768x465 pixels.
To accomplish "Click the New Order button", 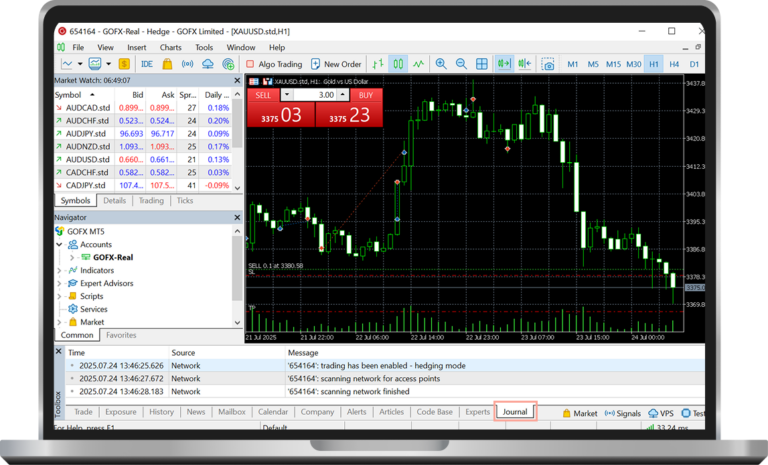I will pyautogui.click(x=336, y=64).
